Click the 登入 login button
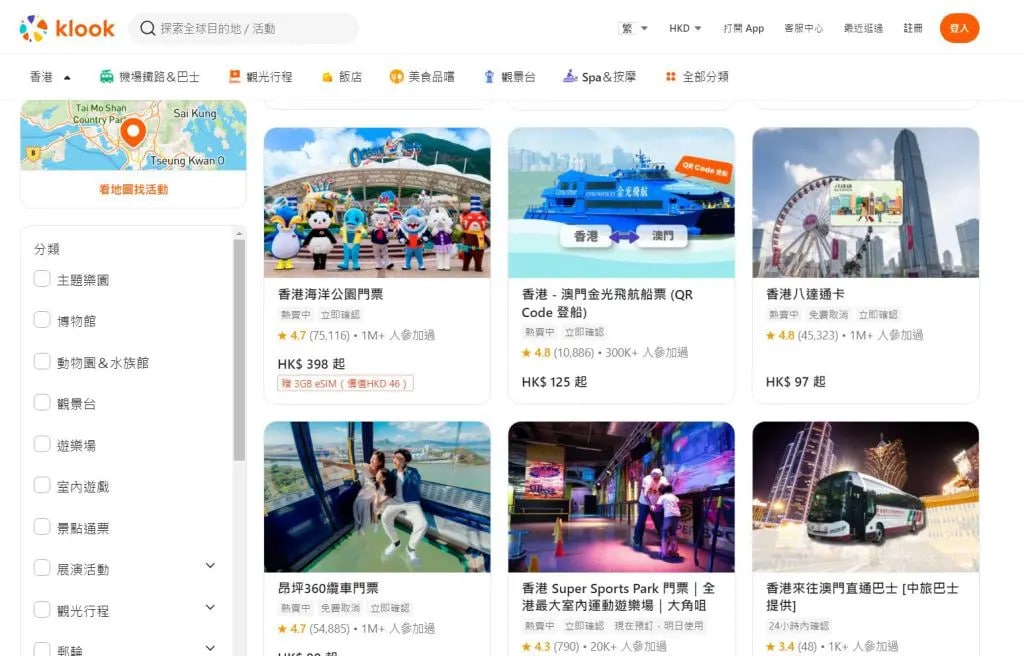The width and height of the screenshot is (1024, 656). pyautogui.click(x=959, y=28)
